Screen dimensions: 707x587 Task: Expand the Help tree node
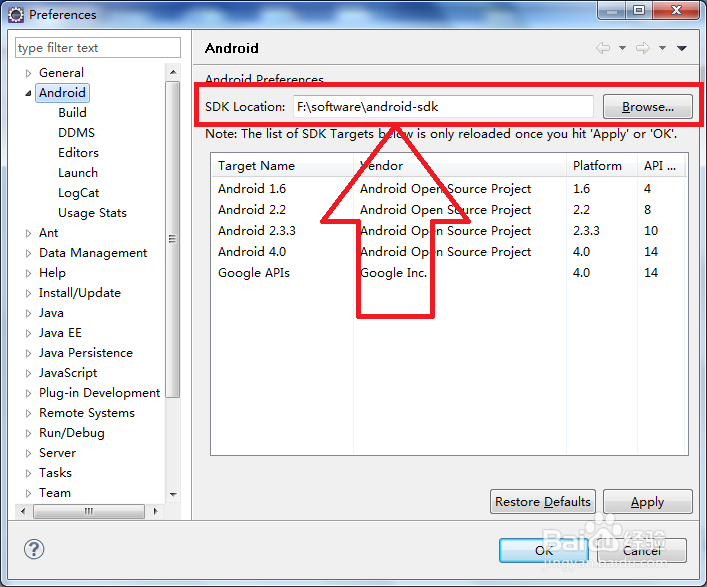[x=28, y=273]
